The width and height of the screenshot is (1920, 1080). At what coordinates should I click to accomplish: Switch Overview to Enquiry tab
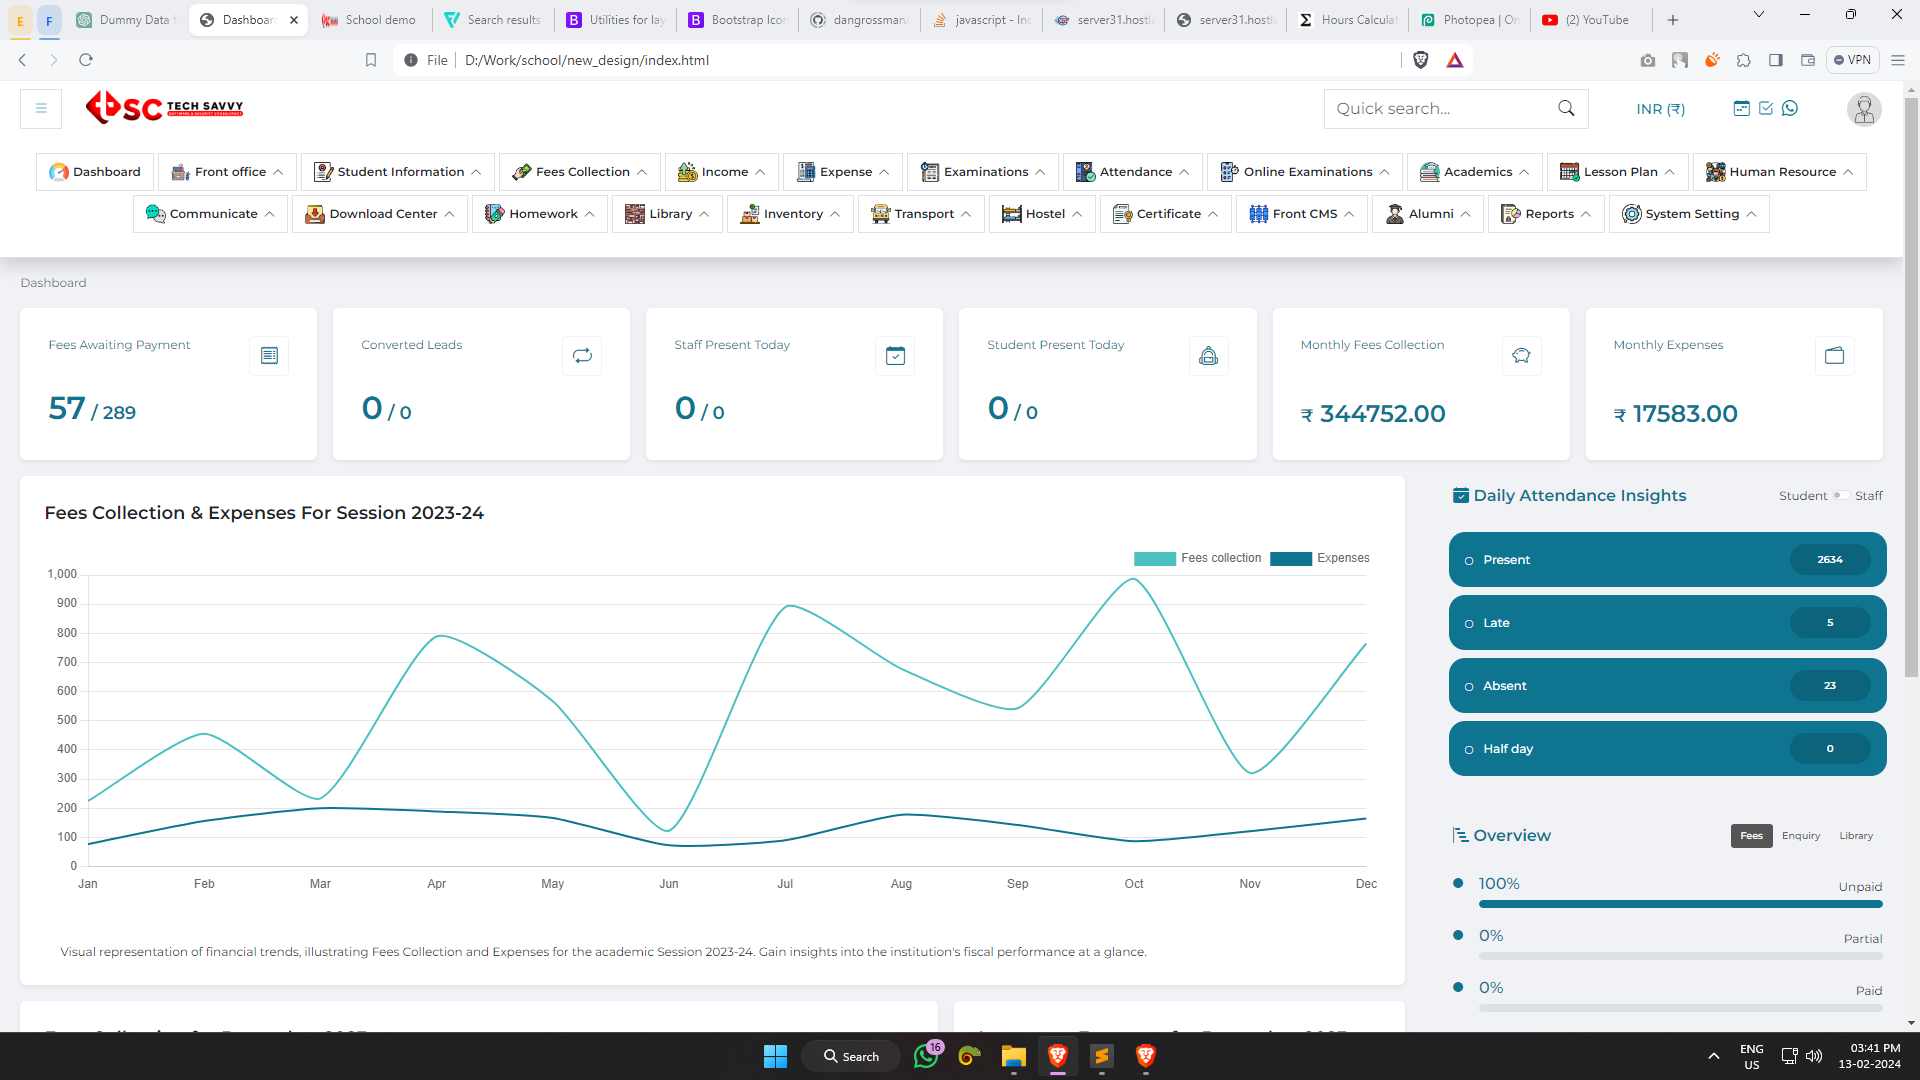click(x=1801, y=836)
